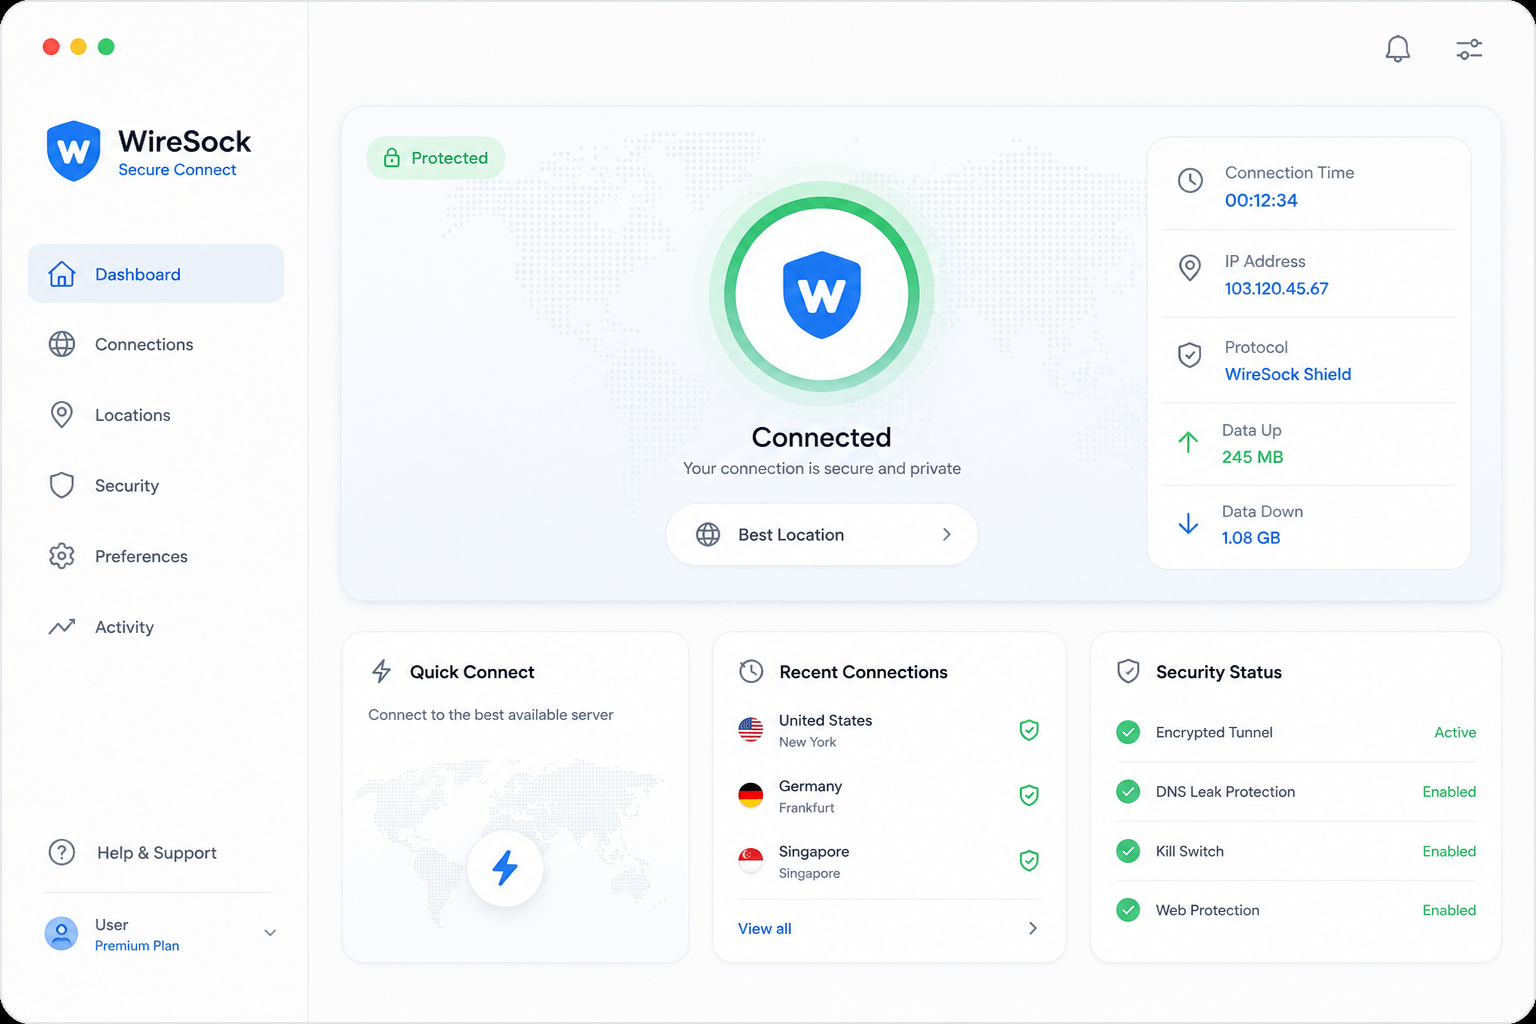Screen dimensions: 1536x1024
Task: Click the shield badge beside Germany
Action: pyautogui.click(x=1029, y=795)
